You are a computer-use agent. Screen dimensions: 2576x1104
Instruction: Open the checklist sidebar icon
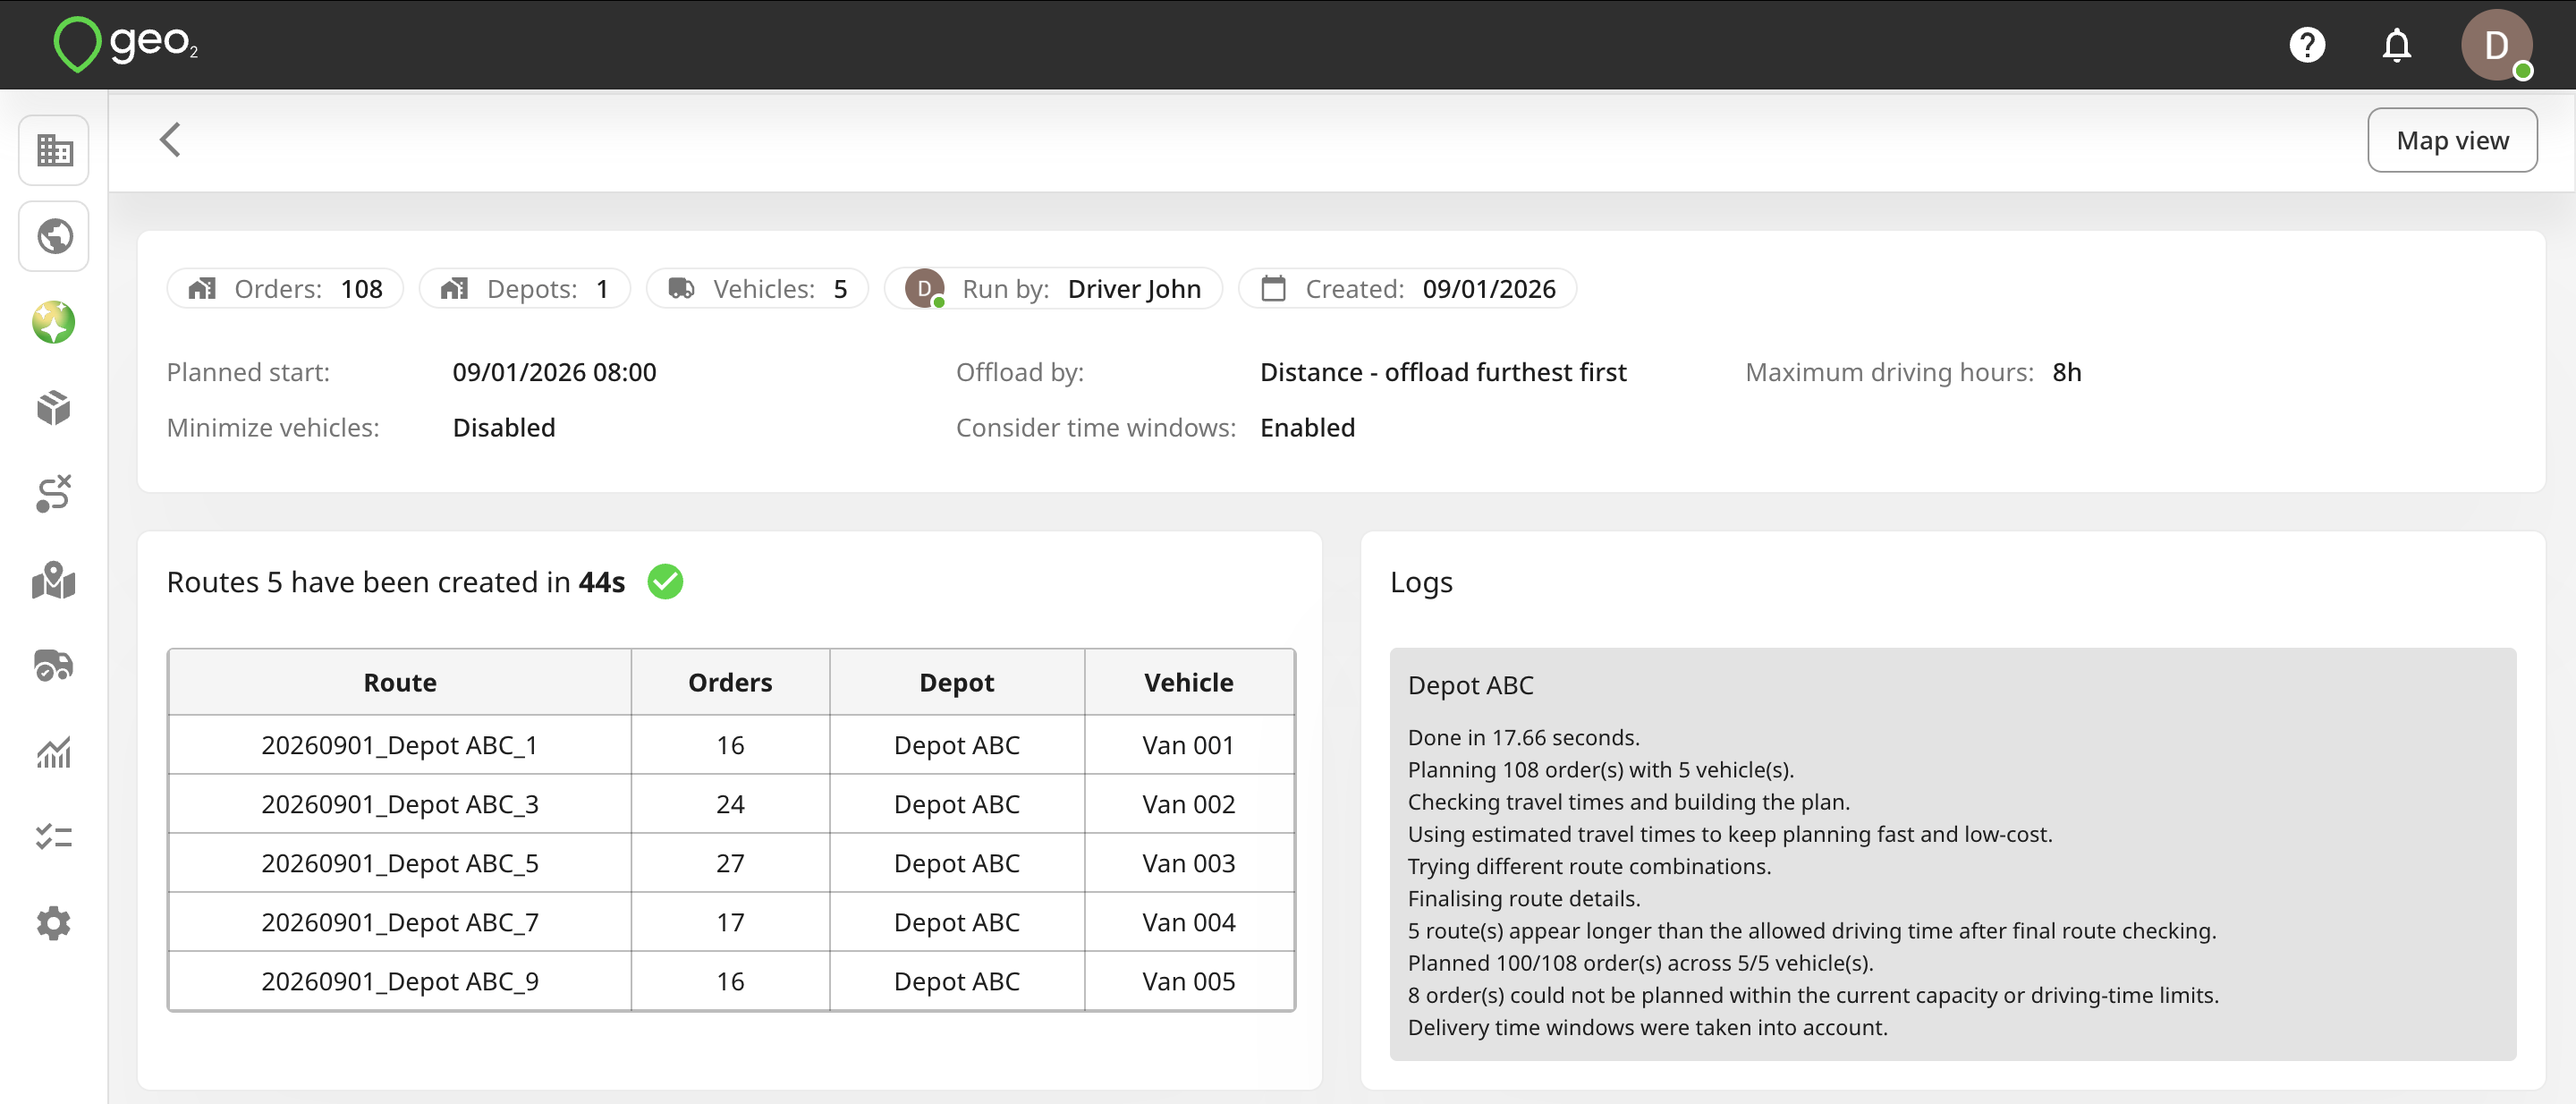click(54, 837)
